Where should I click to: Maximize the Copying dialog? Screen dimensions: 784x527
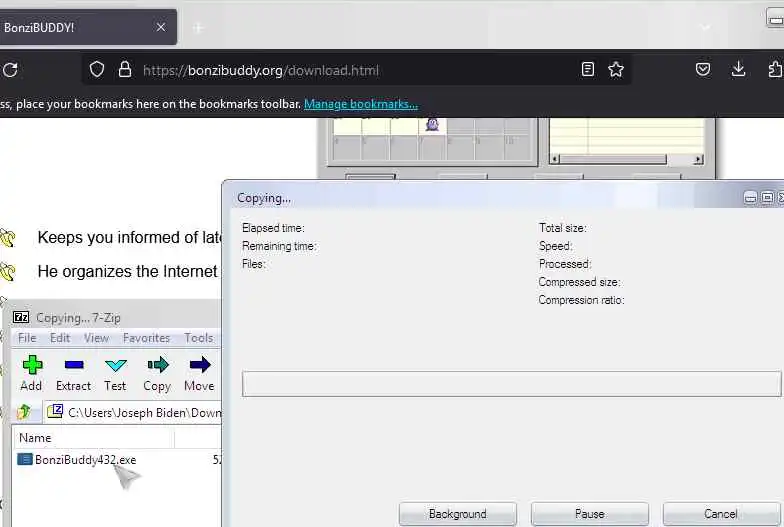pyautogui.click(x=767, y=198)
